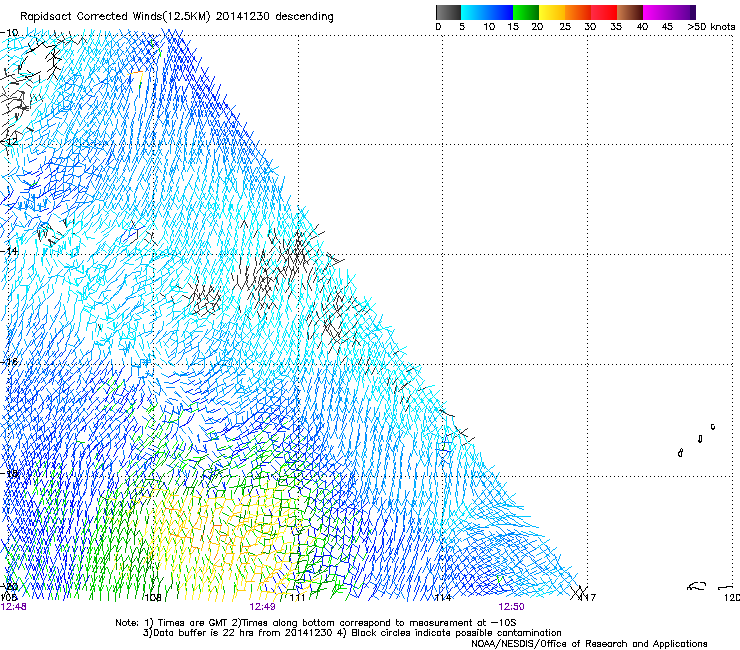Click the '35' tick label on the legend
Image resolution: width=740 pixels, height=650 pixels.
click(616, 27)
